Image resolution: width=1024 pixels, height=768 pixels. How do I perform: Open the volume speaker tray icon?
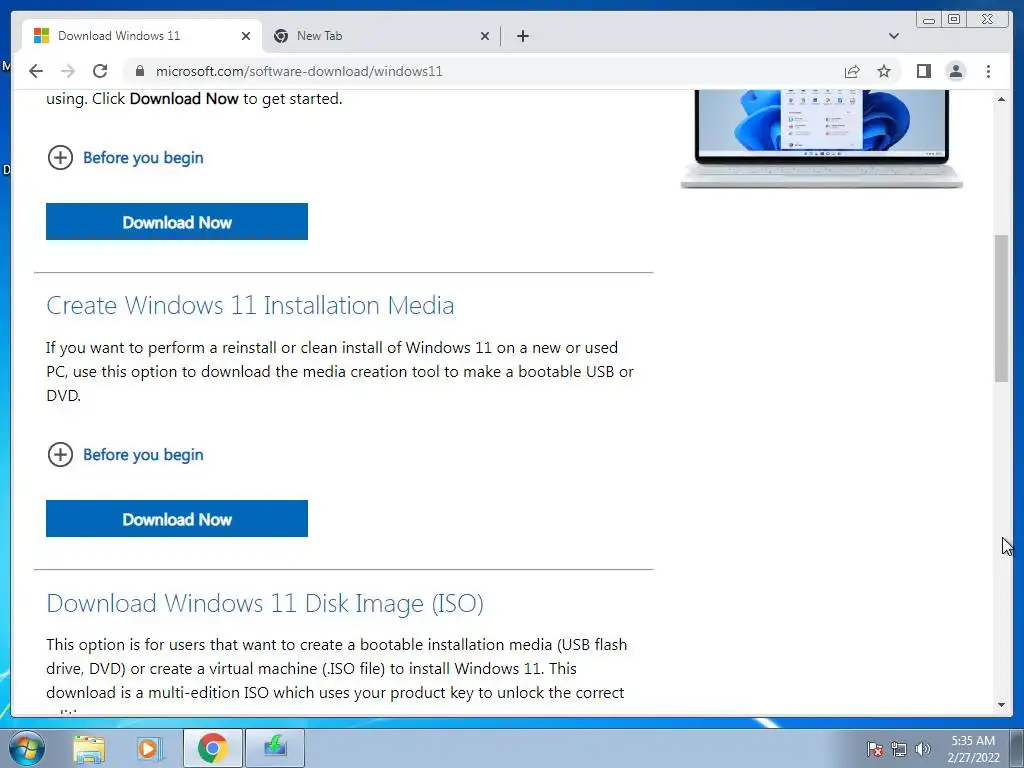tap(923, 748)
